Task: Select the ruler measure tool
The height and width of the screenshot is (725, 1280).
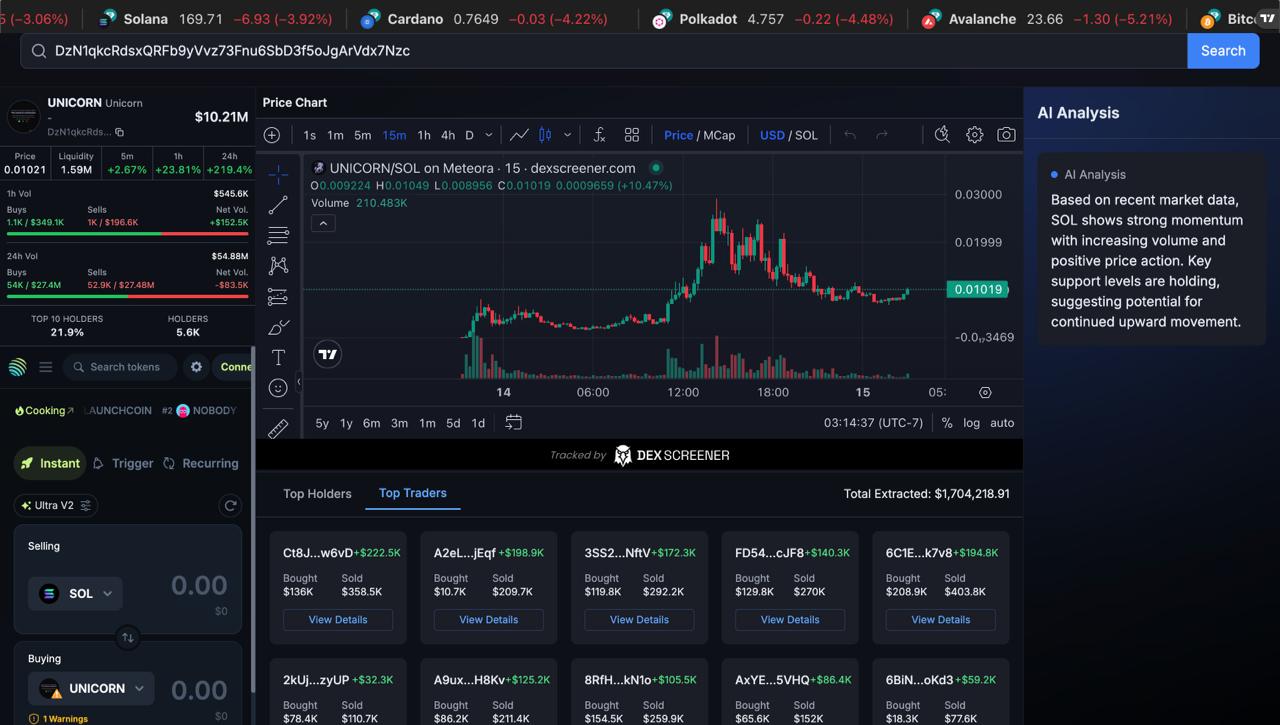Action: [278, 428]
